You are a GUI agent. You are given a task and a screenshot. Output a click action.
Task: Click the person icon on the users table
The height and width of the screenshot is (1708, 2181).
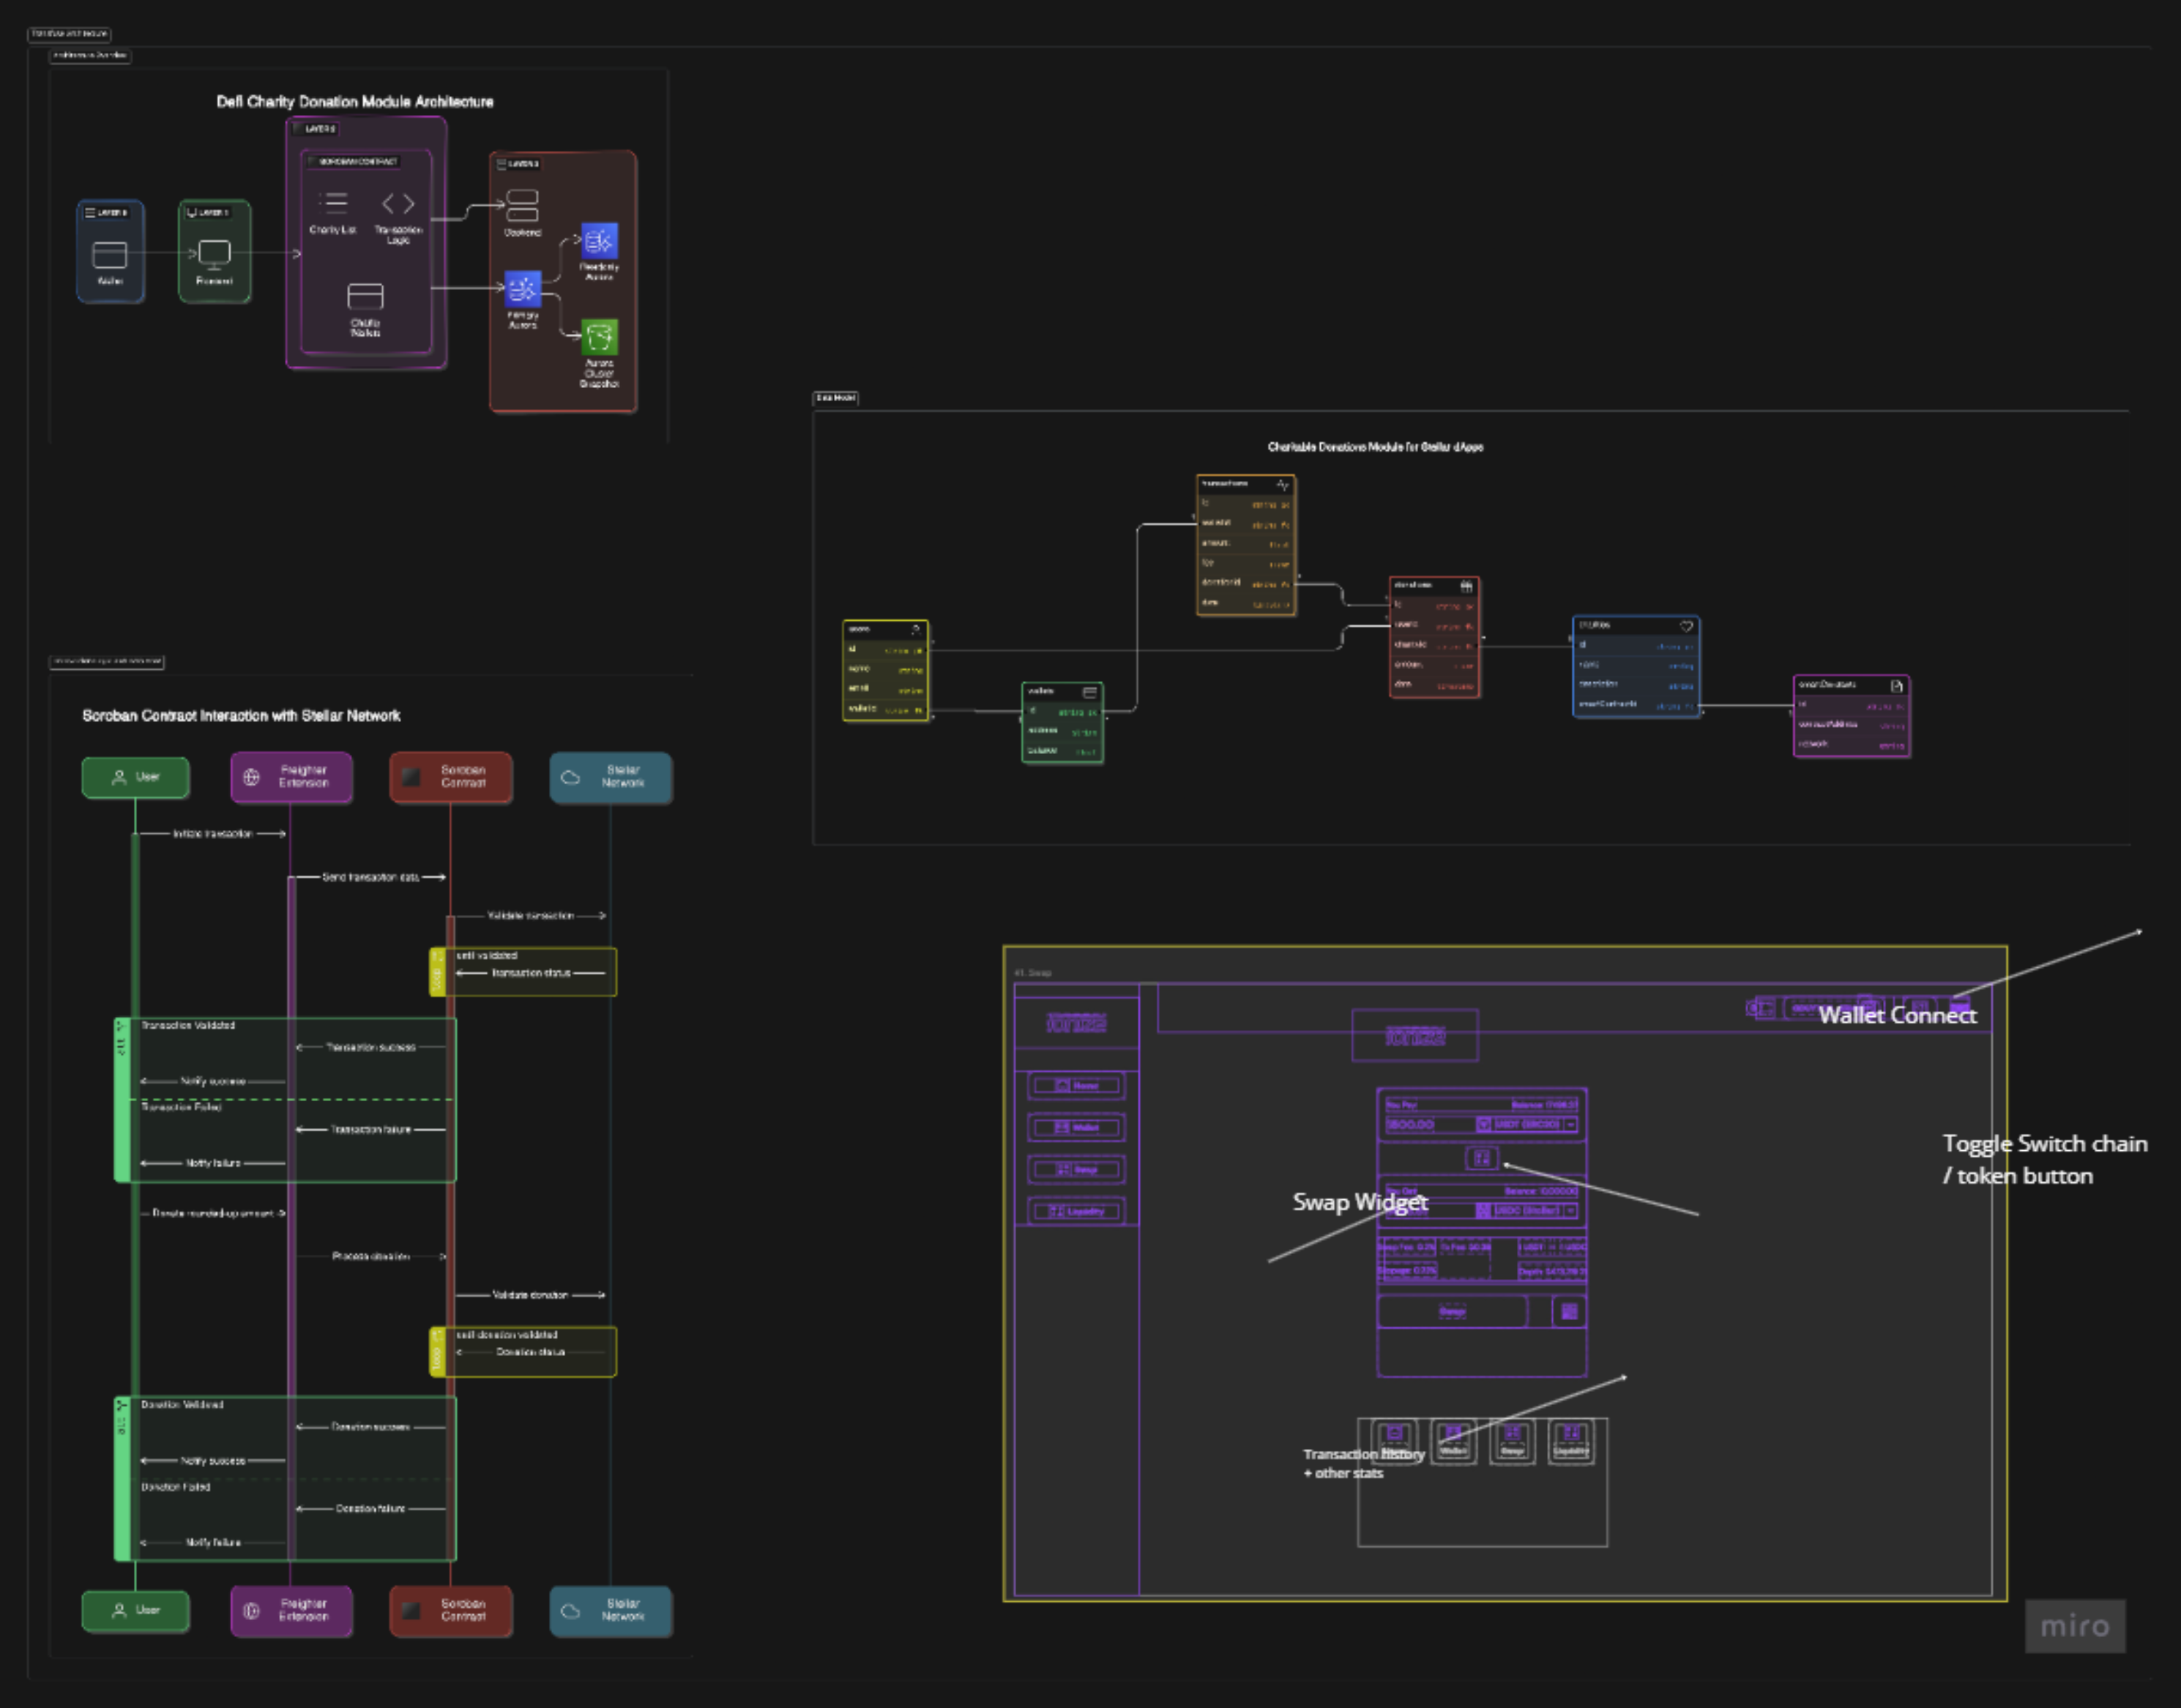pyautogui.click(x=915, y=630)
